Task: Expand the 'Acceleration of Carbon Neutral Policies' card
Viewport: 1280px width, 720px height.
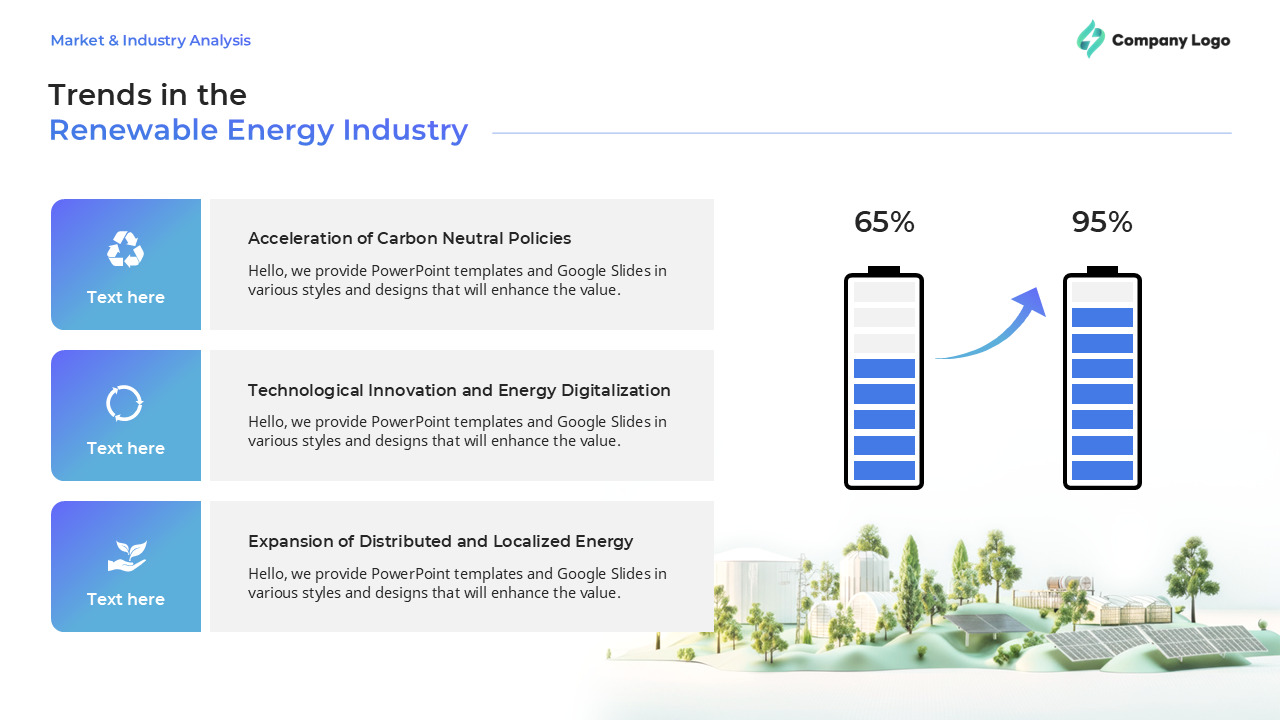Action: (x=460, y=264)
